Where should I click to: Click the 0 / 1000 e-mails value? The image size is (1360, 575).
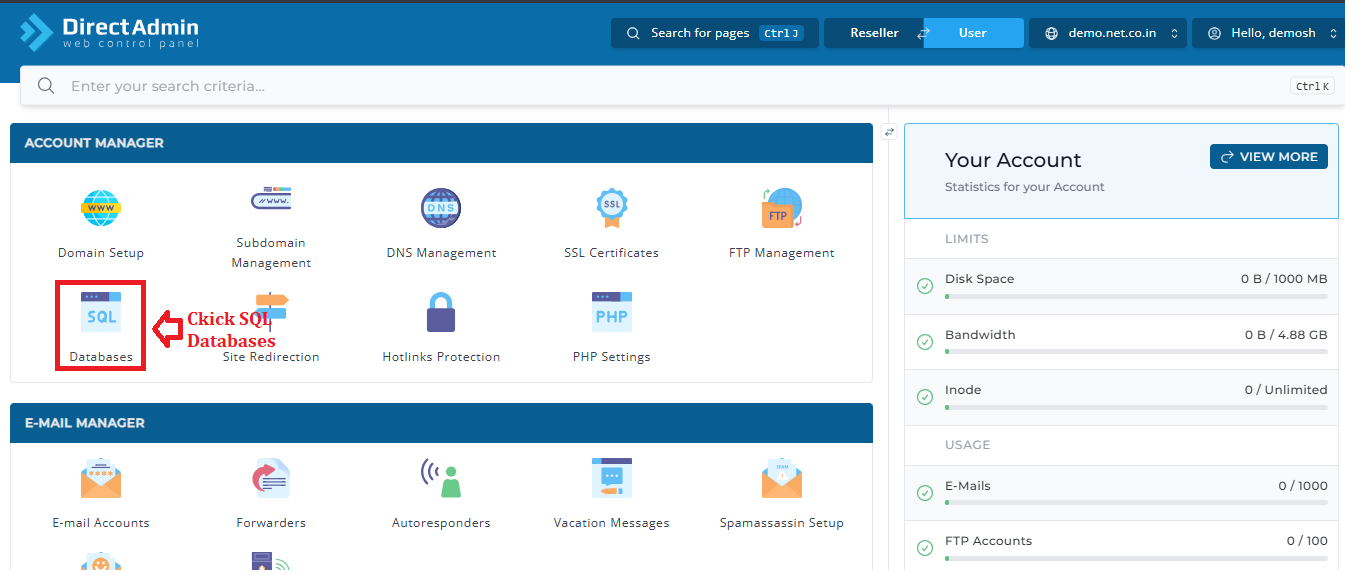click(1303, 486)
